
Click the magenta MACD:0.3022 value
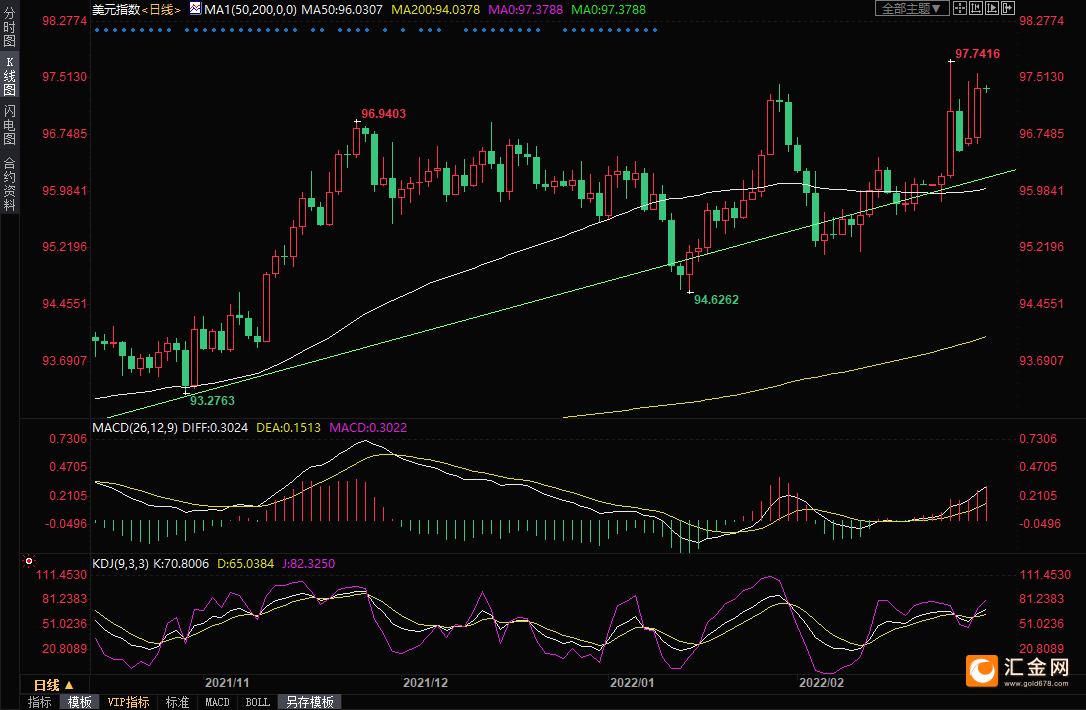(x=368, y=427)
